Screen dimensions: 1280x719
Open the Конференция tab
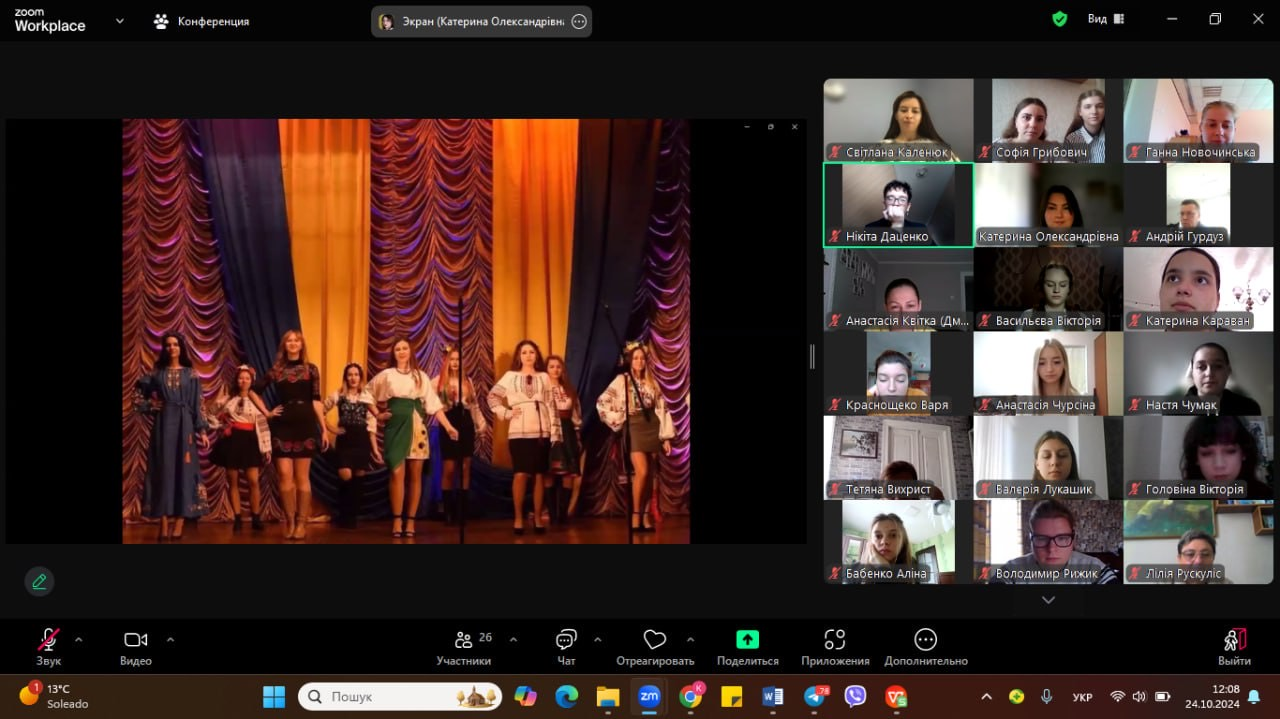point(201,21)
